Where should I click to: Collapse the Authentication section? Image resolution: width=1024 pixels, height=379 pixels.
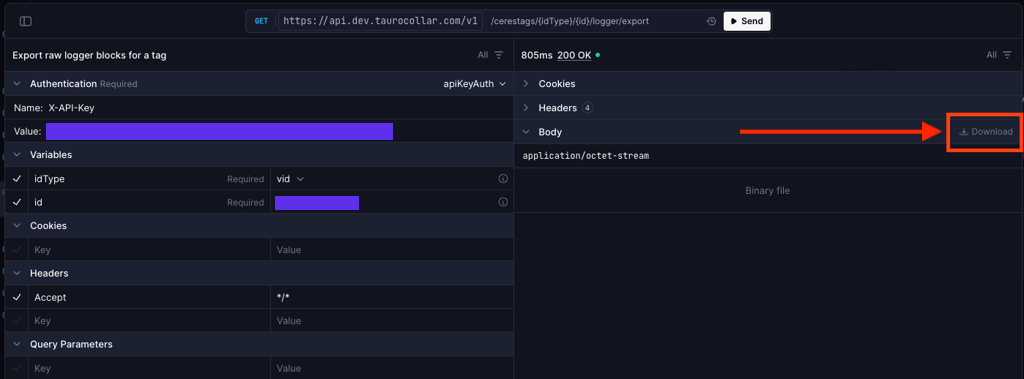click(18, 84)
